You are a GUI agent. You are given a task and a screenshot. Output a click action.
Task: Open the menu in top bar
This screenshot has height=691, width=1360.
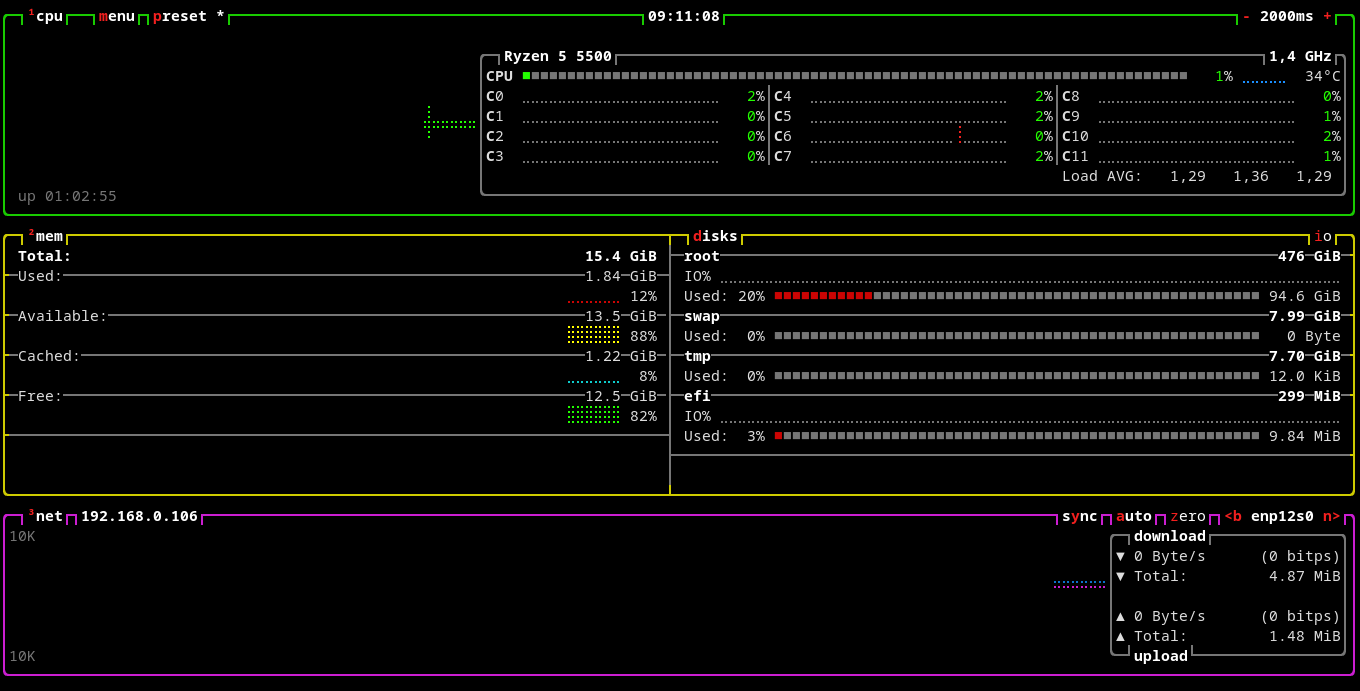[x=117, y=16]
